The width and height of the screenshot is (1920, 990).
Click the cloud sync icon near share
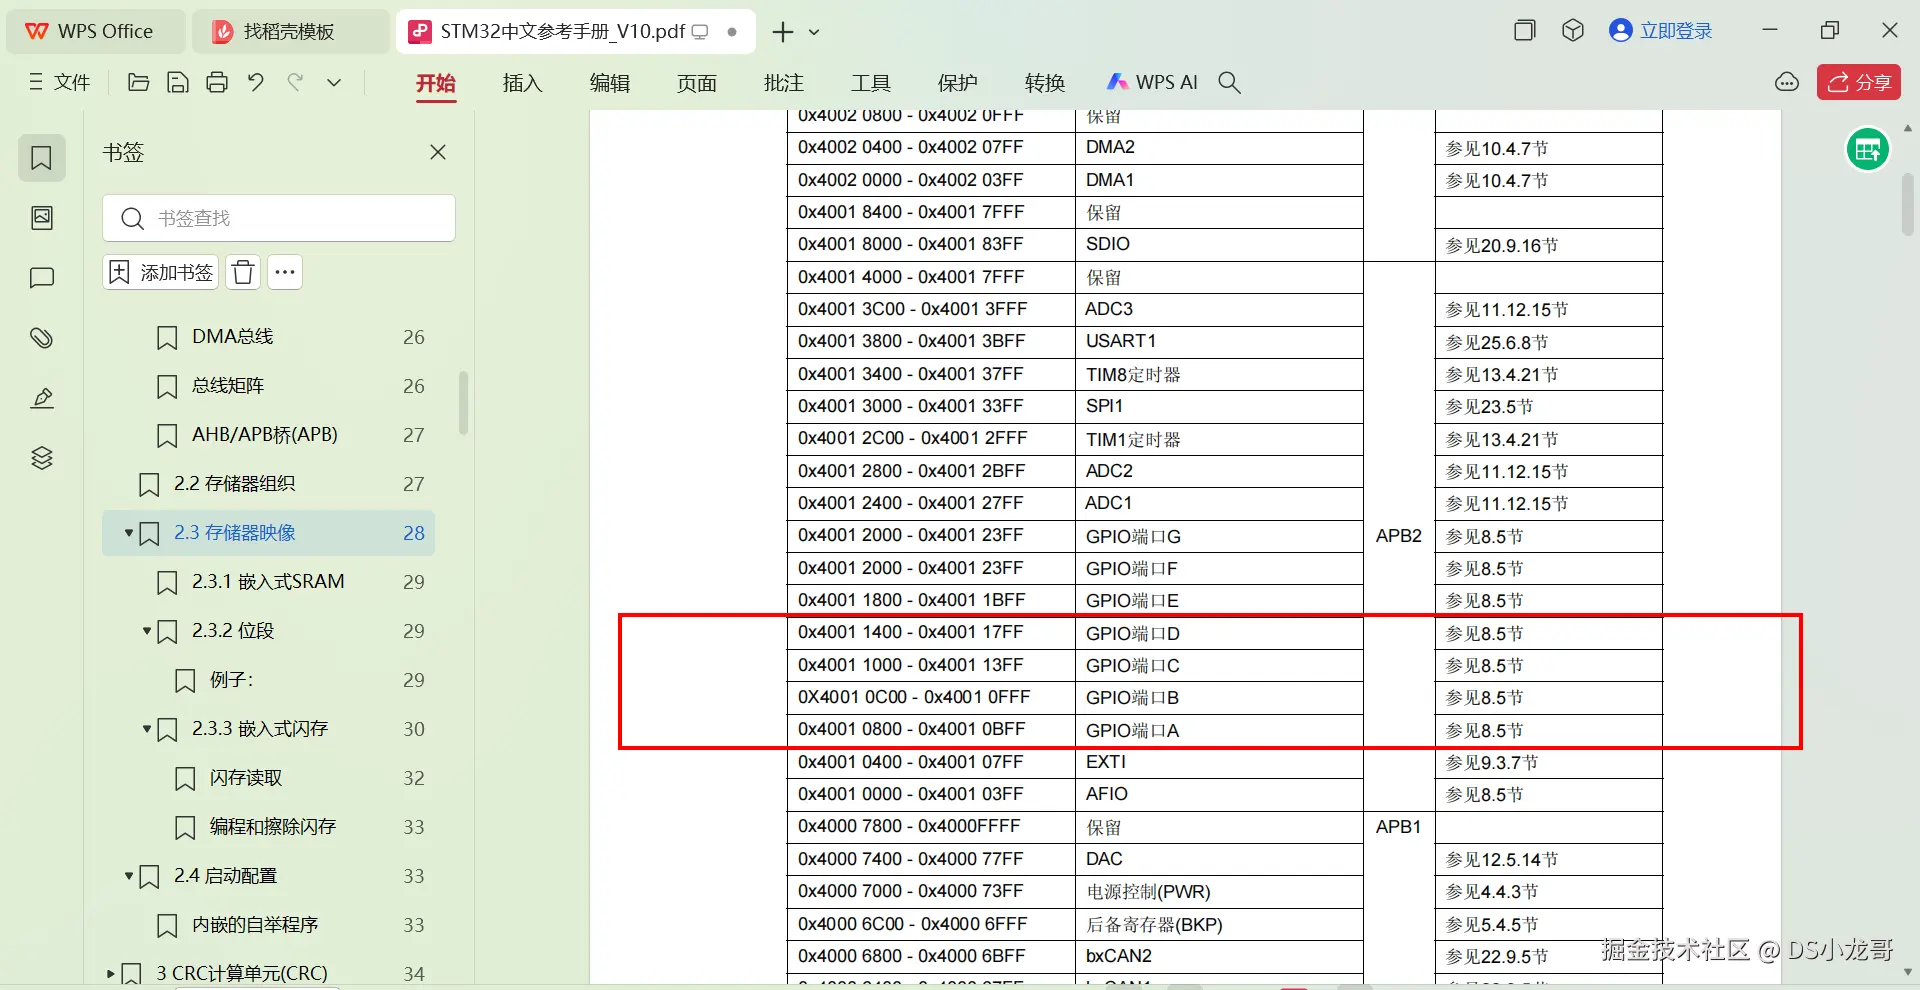pyautogui.click(x=1787, y=82)
